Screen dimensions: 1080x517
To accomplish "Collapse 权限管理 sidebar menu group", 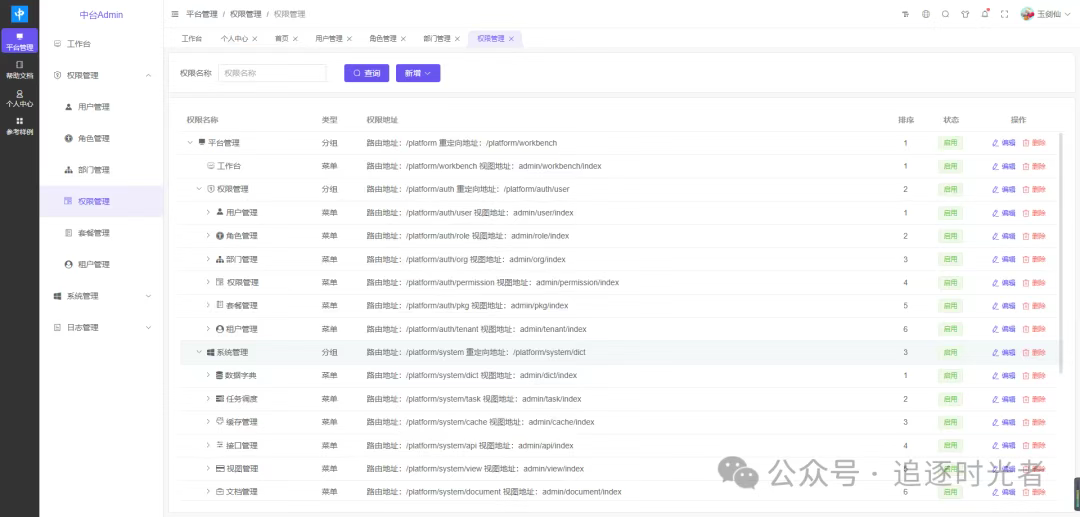I will click(x=101, y=76).
